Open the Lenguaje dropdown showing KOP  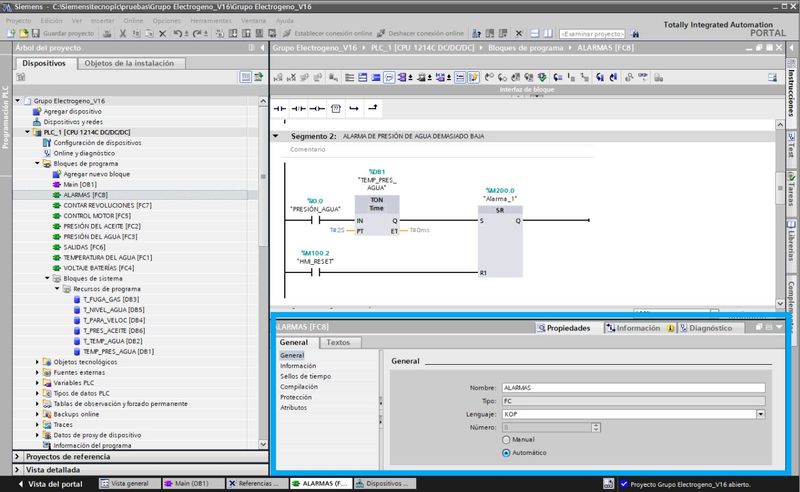(x=761, y=414)
